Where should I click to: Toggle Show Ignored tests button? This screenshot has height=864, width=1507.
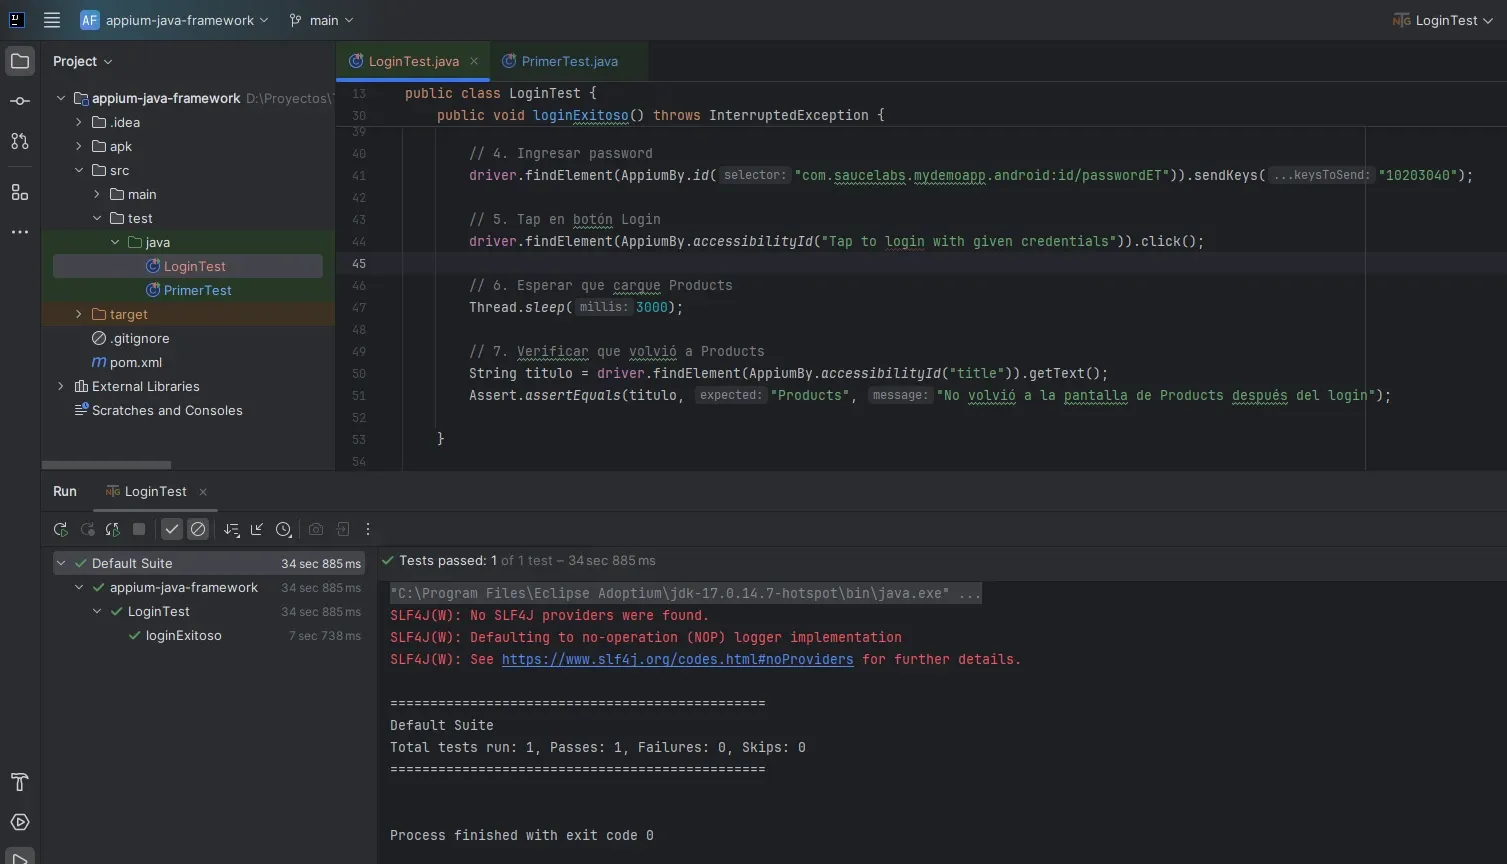(198, 529)
